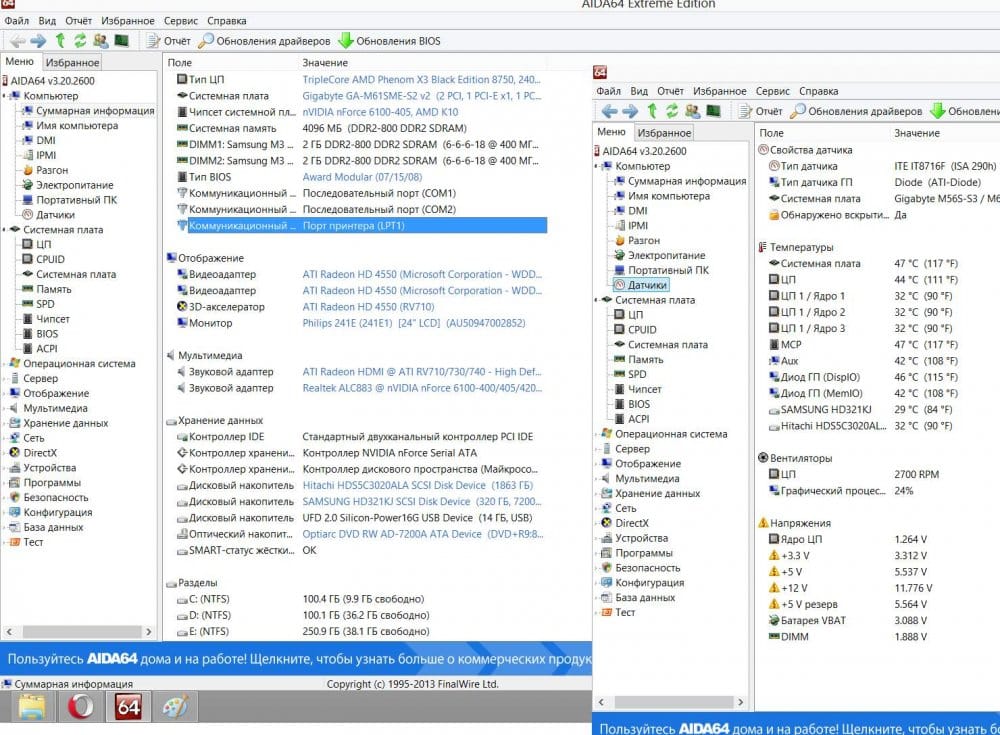Select ЦП 1 / Ядро 2 temperature row
This screenshot has width=1000, height=735.
point(860,312)
